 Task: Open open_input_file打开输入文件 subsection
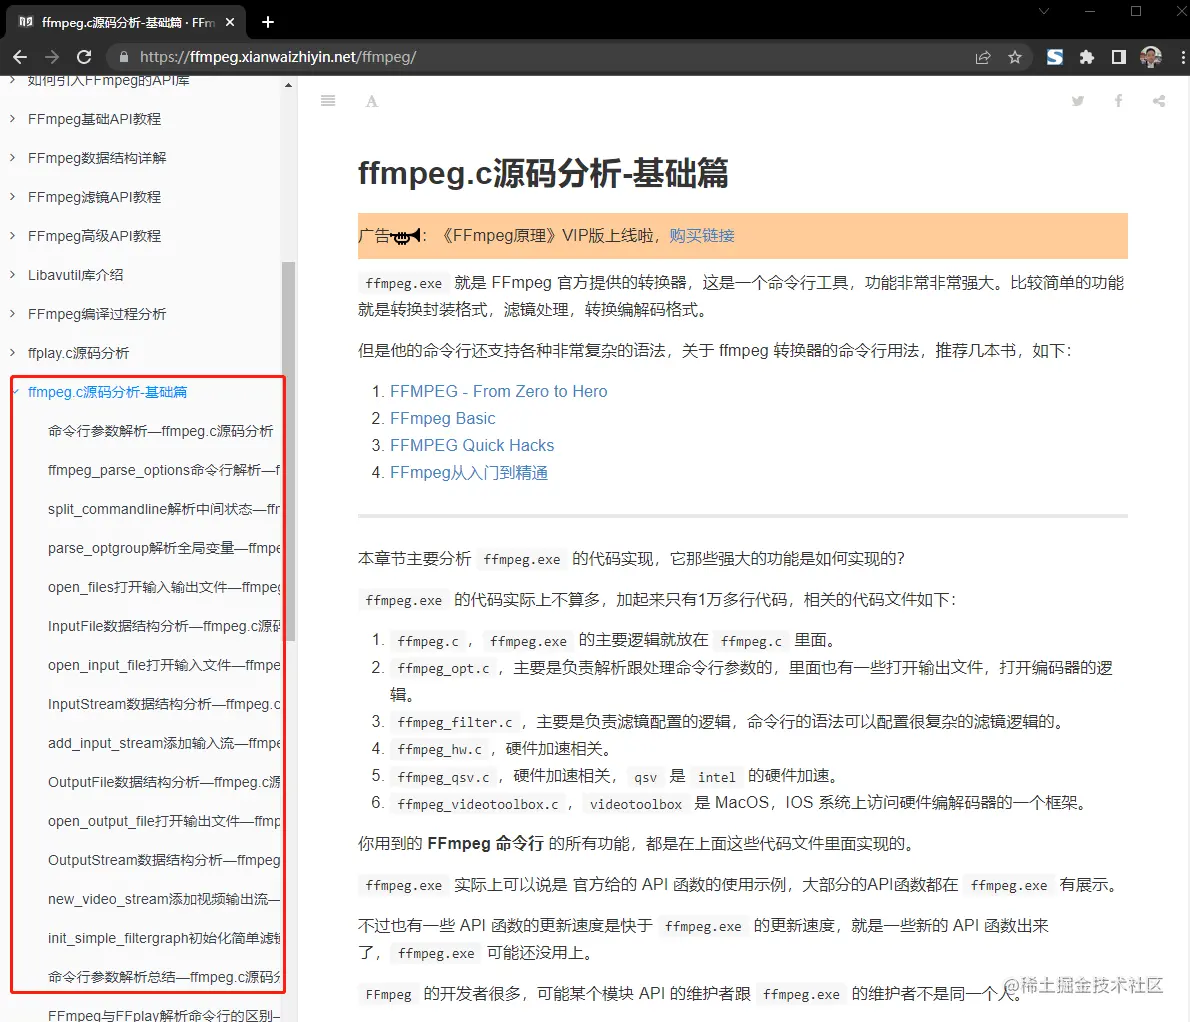point(163,665)
